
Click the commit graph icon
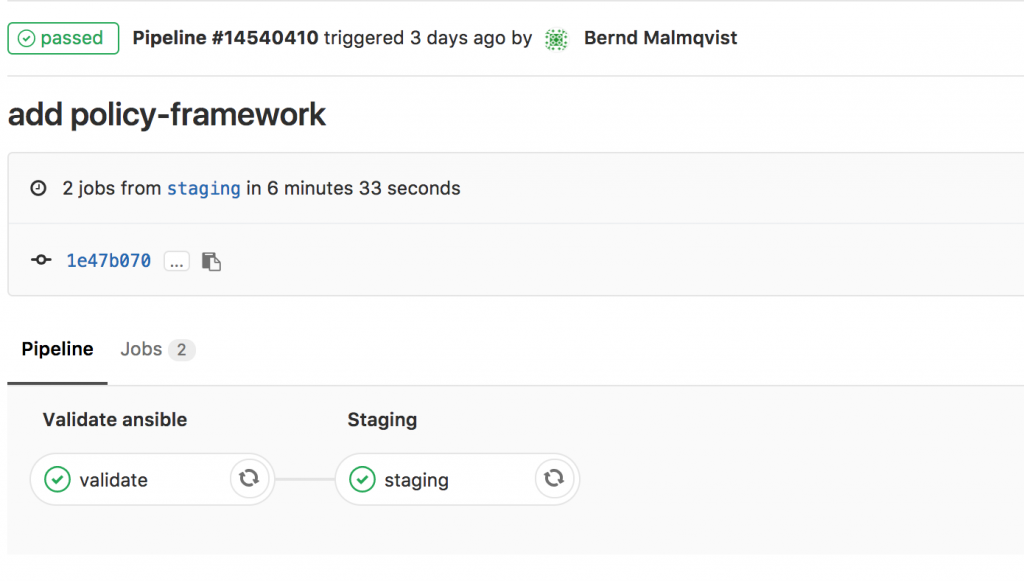[x=41, y=260]
